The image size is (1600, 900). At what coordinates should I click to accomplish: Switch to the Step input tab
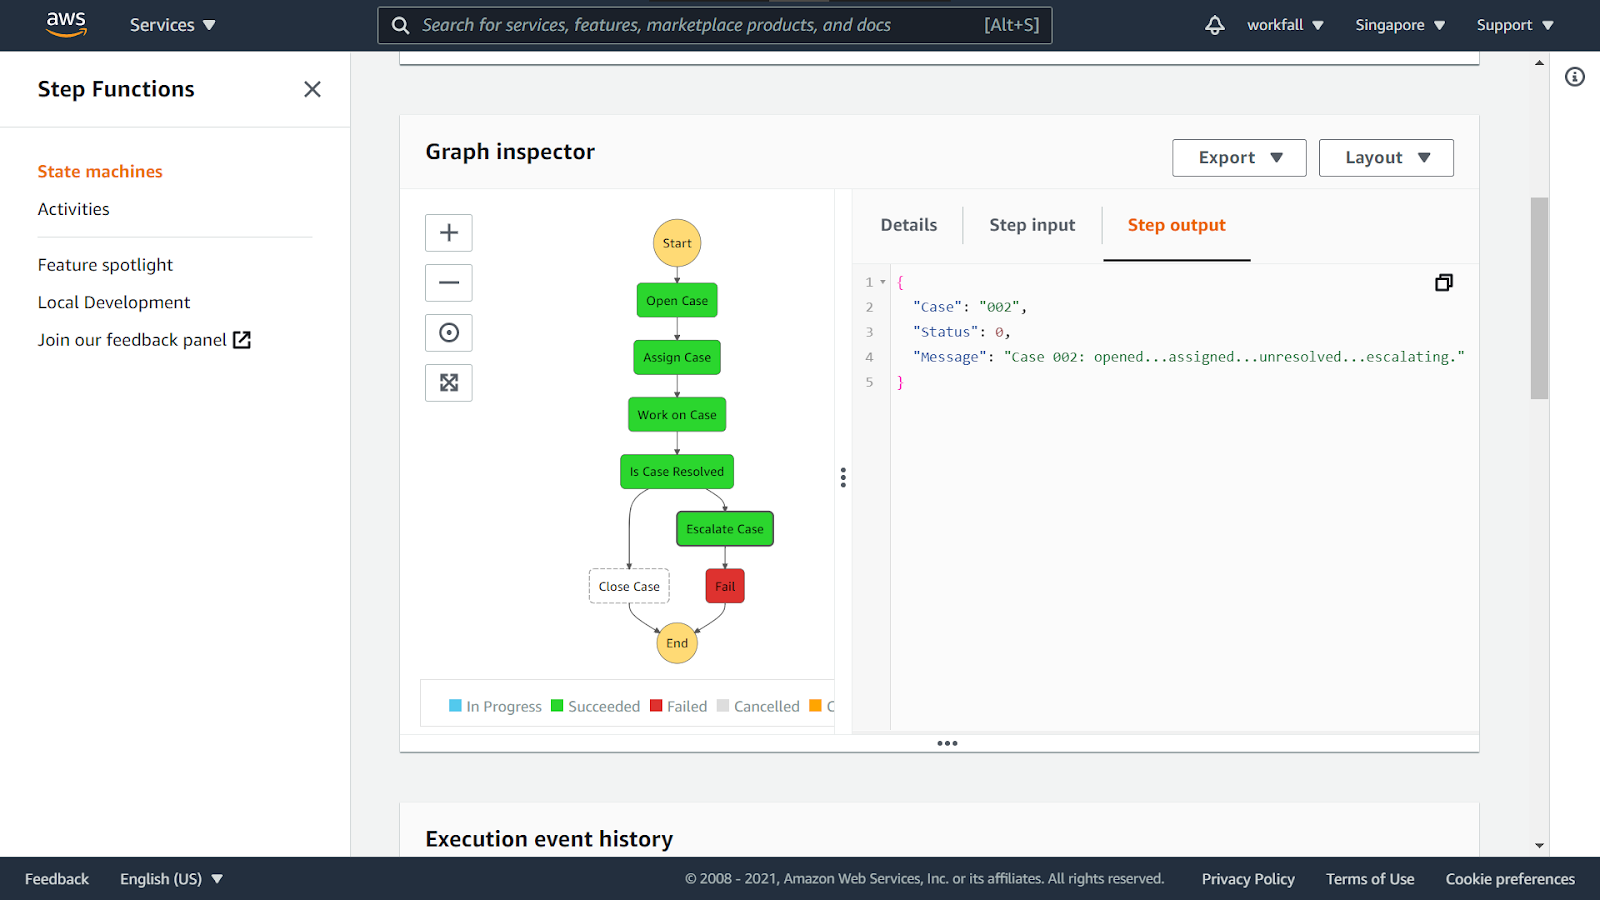(x=1032, y=225)
